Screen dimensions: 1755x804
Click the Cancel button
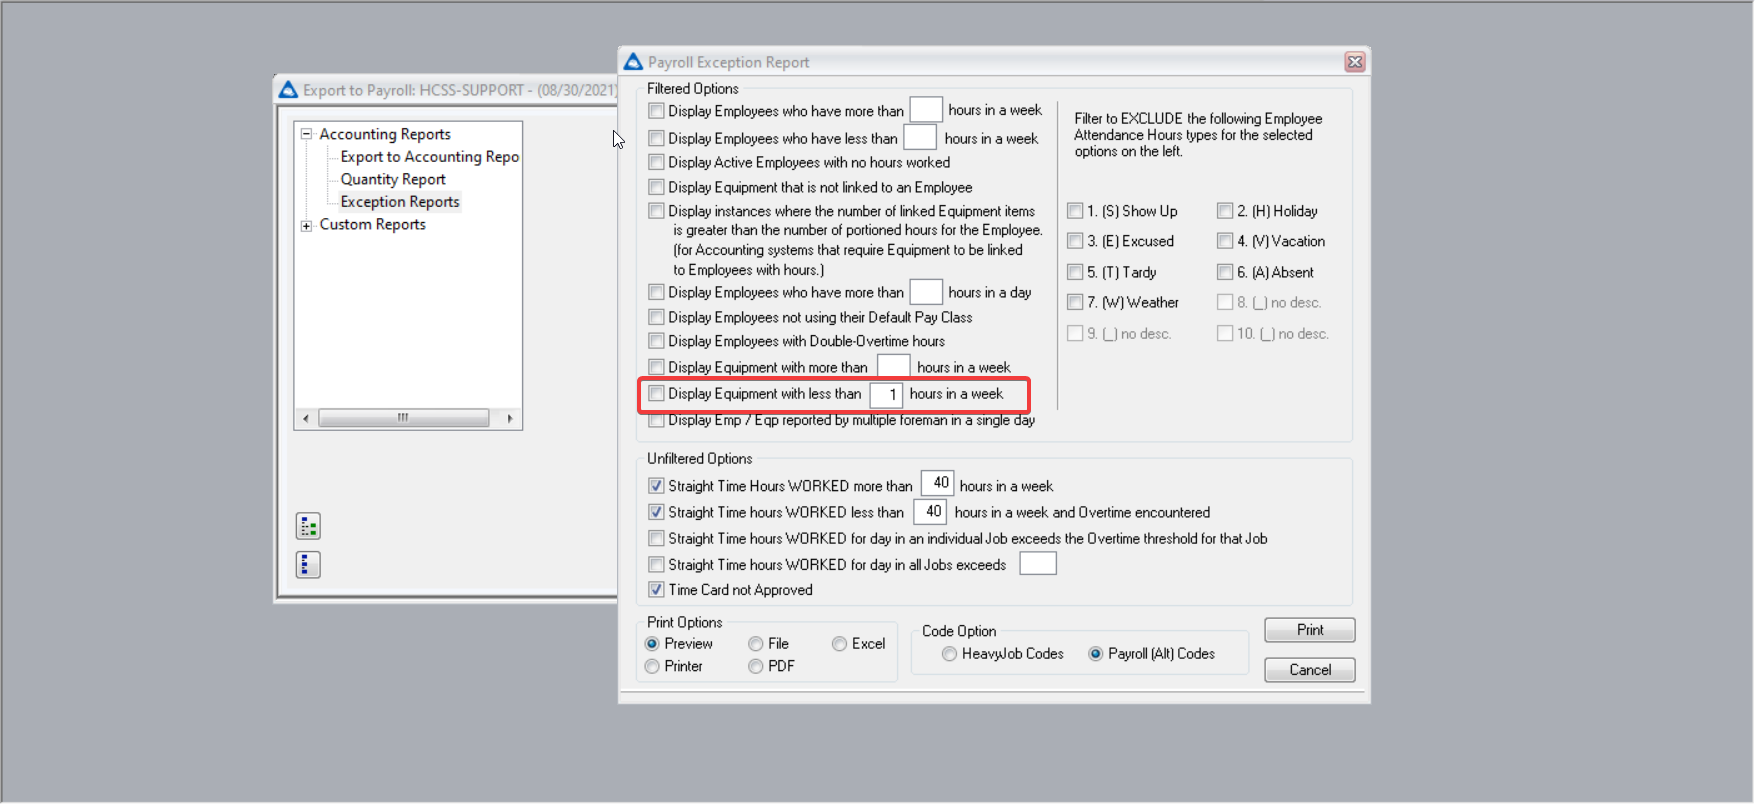[1310, 670]
